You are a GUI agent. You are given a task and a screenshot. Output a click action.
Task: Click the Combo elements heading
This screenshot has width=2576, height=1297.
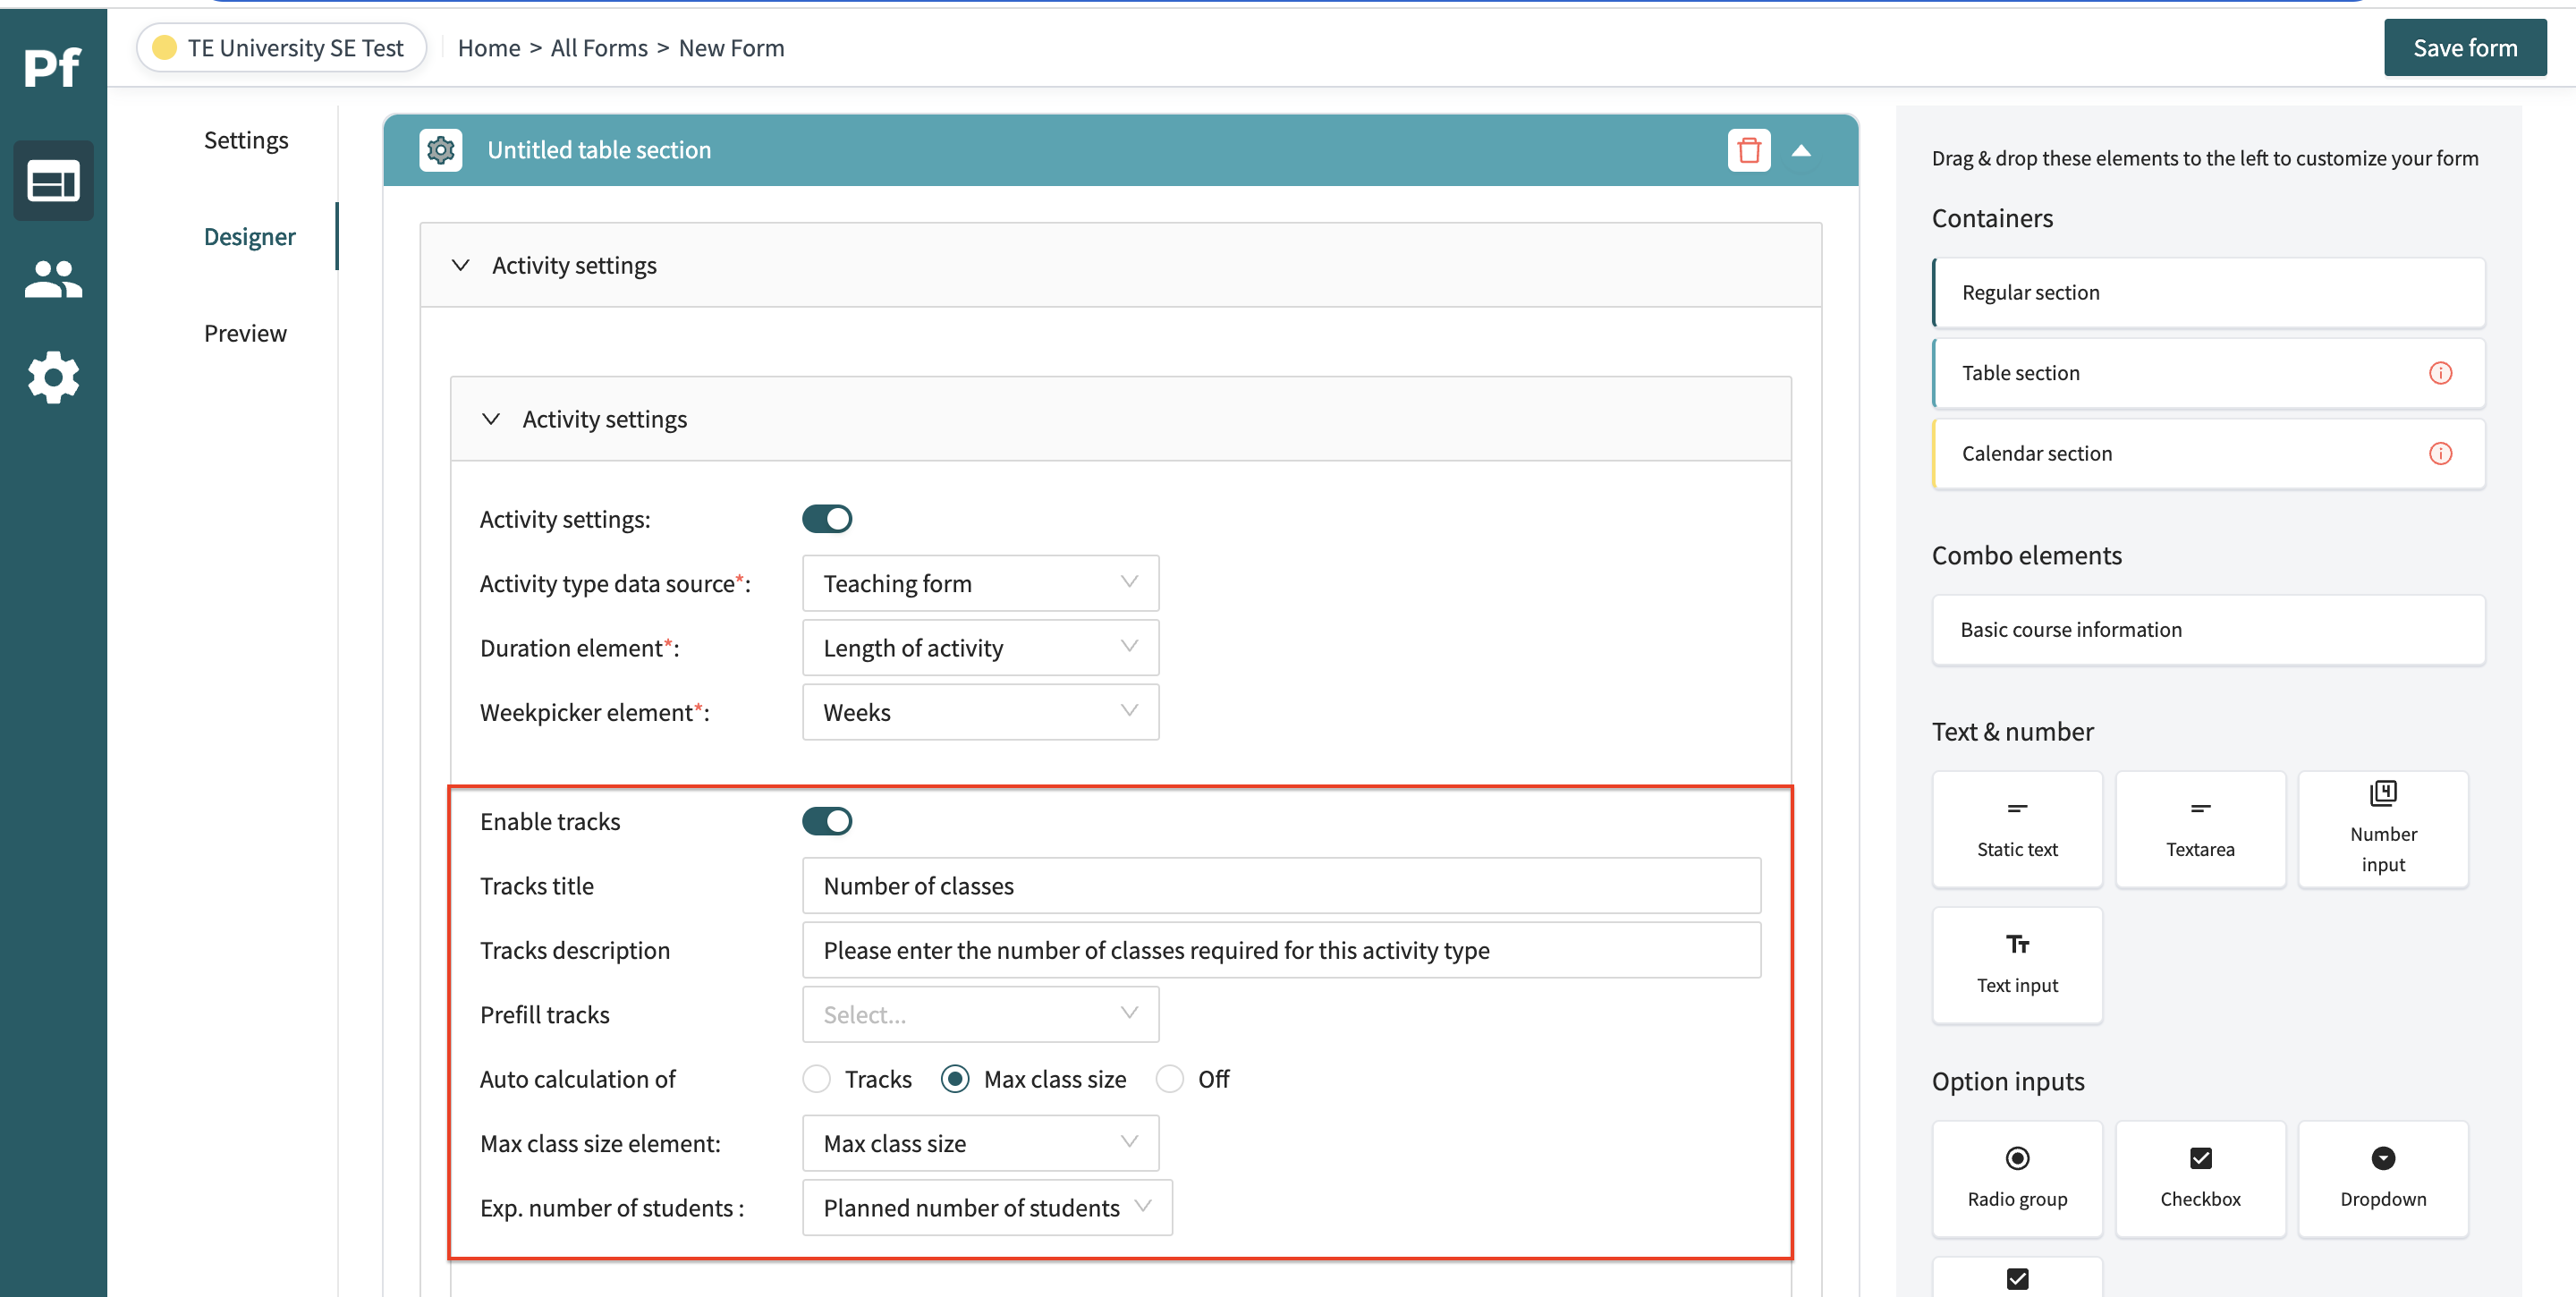(2026, 555)
